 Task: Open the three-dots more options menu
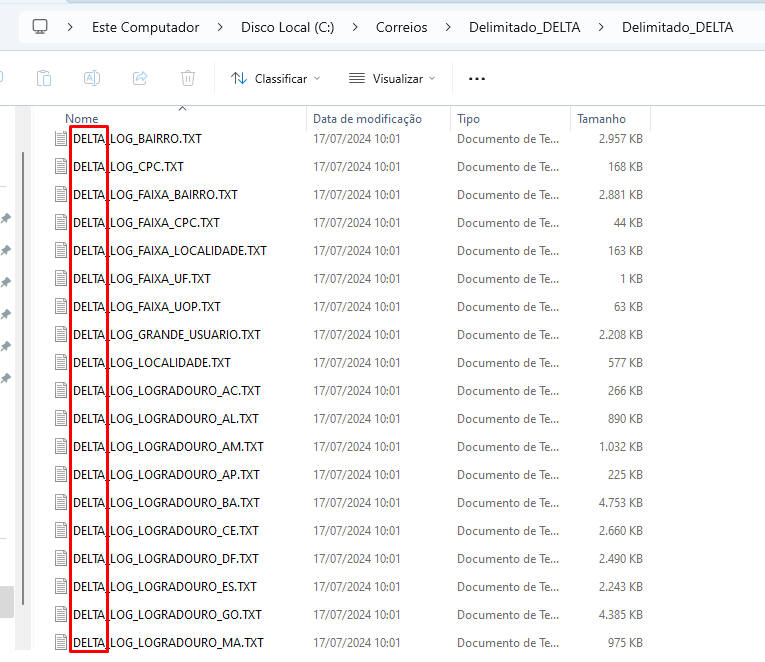click(477, 79)
